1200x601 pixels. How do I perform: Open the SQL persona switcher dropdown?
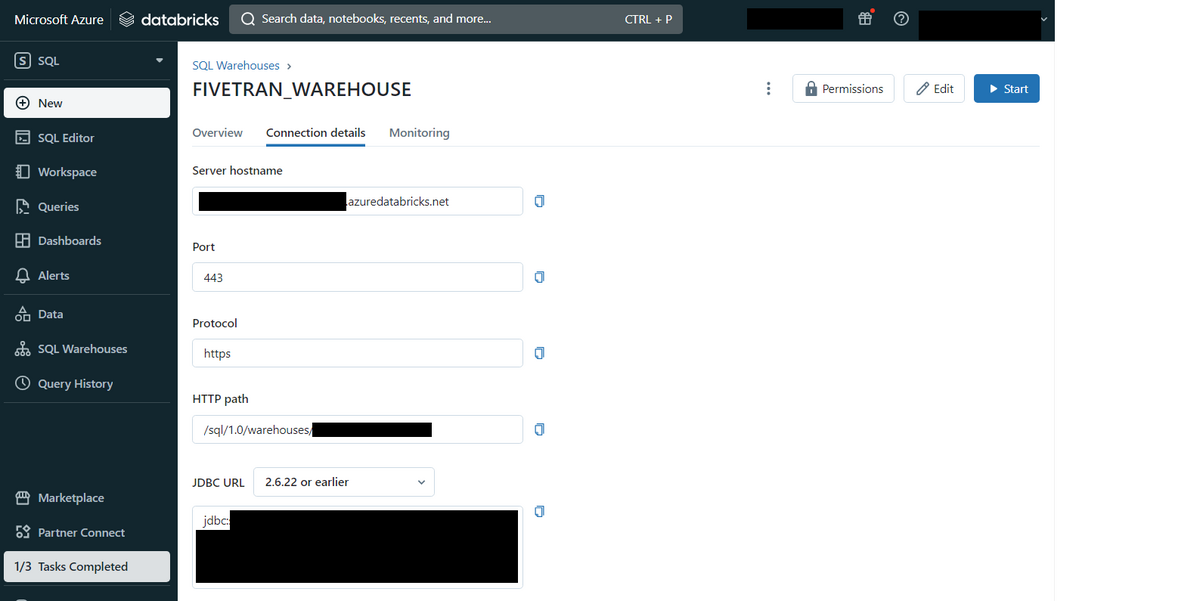click(88, 60)
